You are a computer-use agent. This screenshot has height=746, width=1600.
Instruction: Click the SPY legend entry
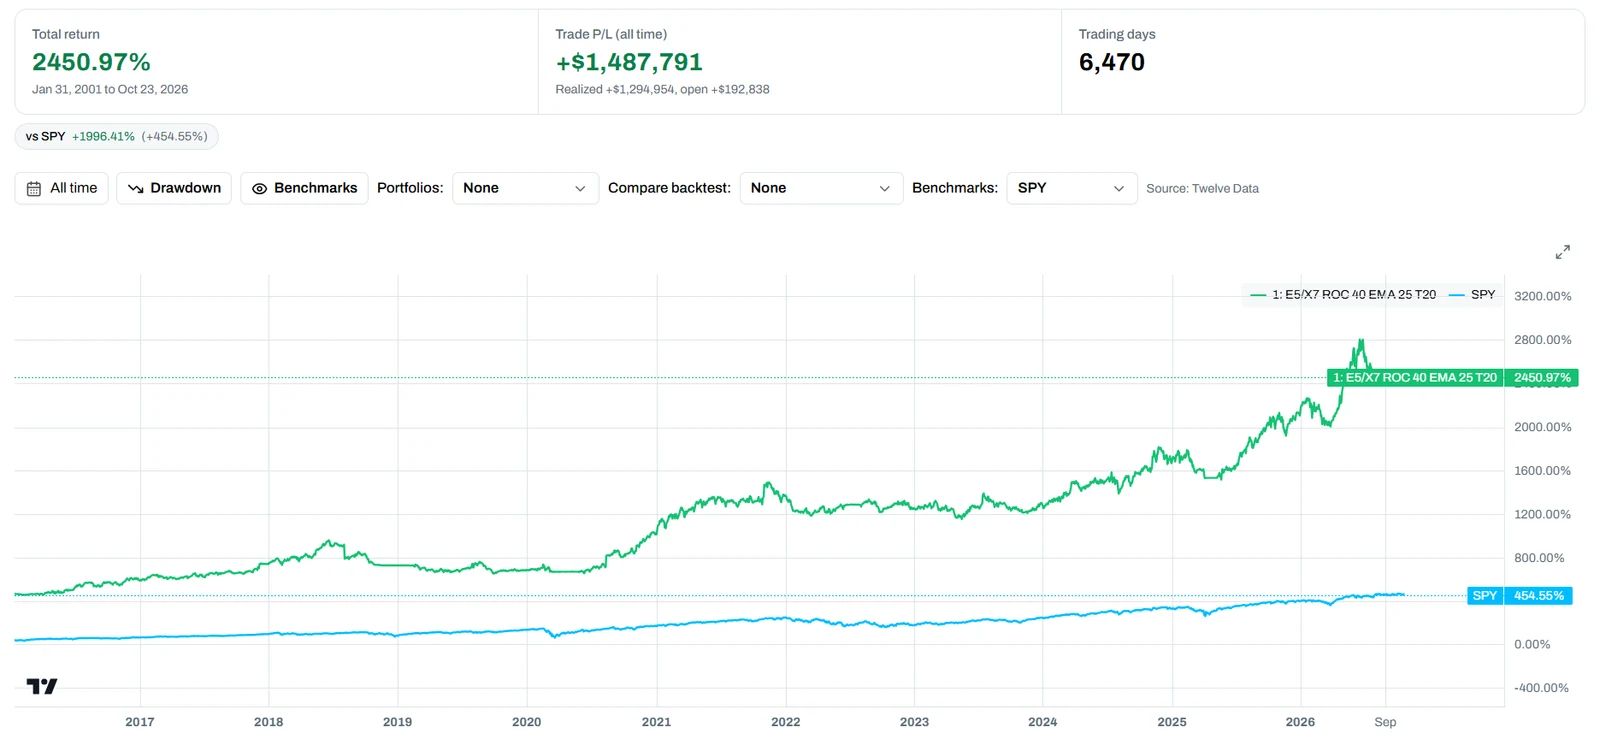coord(1472,295)
